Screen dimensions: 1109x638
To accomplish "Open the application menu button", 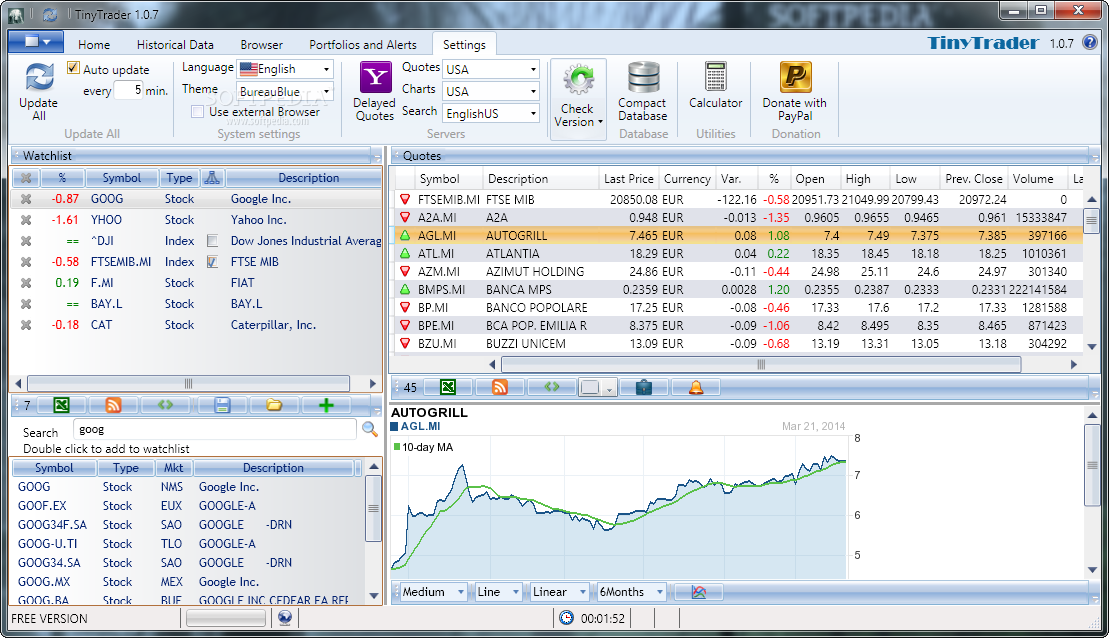I will pyautogui.click(x=36, y=42).
